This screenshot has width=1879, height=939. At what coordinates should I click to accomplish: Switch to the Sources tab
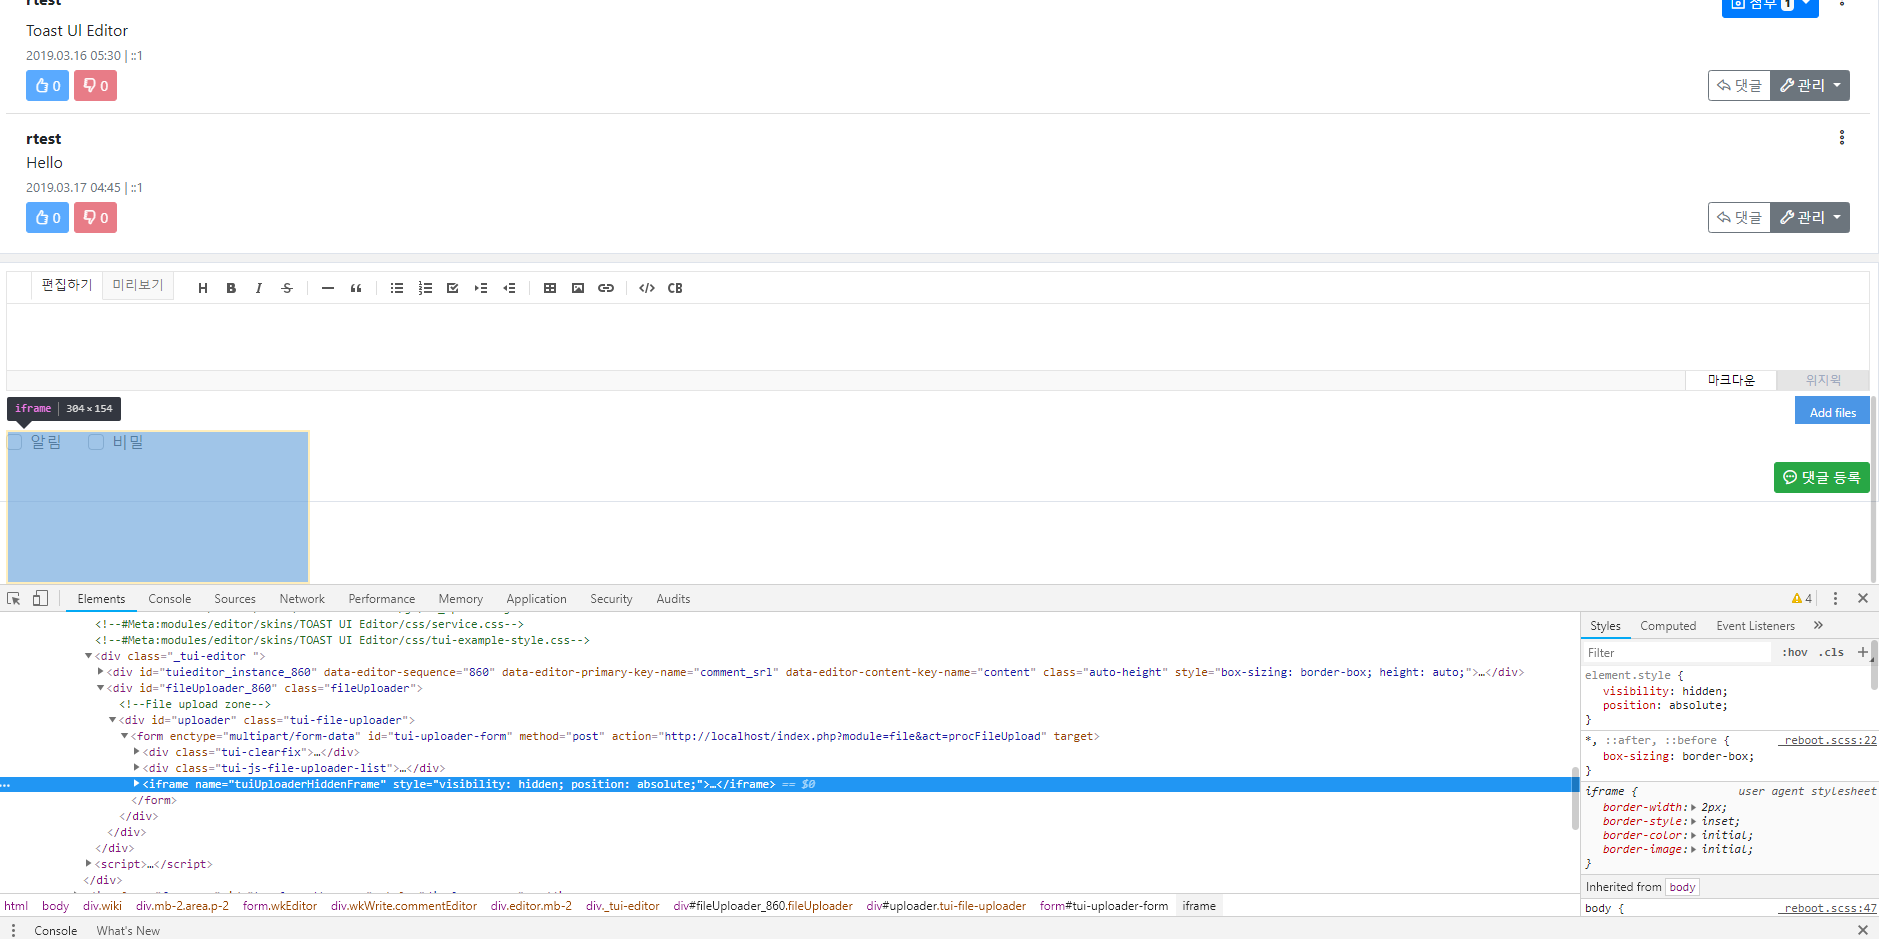coord(235,599)
